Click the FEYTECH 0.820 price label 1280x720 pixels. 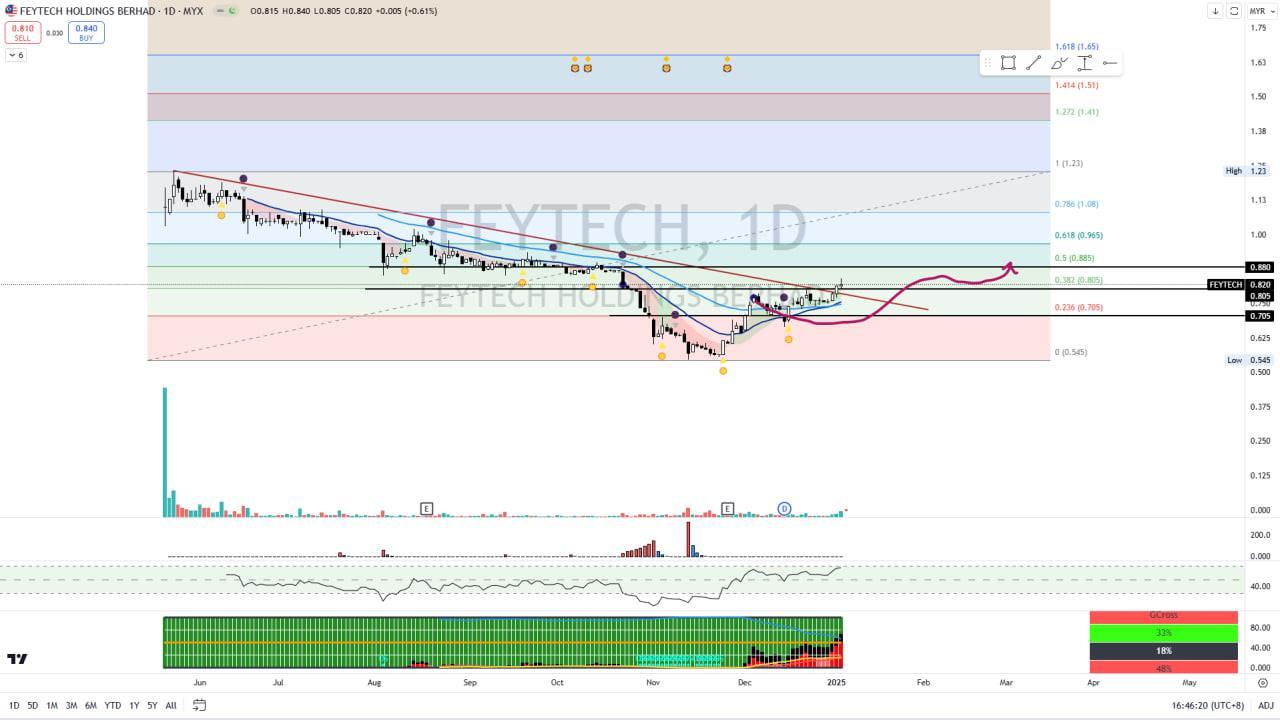(x=1240, y=285)
